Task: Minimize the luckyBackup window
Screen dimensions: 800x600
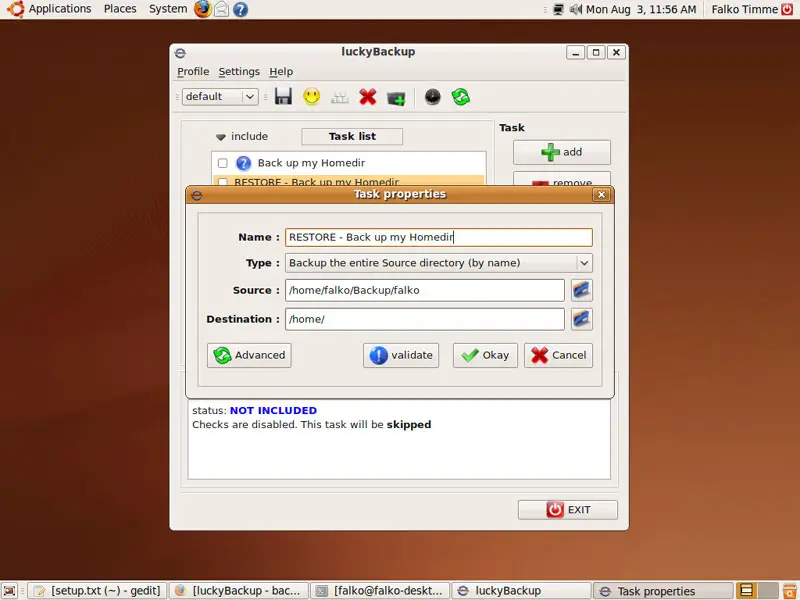Action: click(x=575, y=52)
